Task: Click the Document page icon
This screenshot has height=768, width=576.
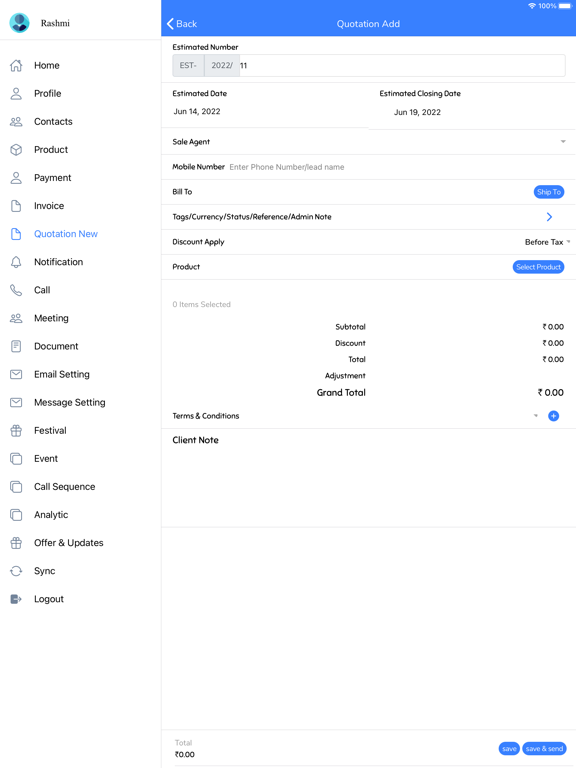Action: click(x=16, y=346)
